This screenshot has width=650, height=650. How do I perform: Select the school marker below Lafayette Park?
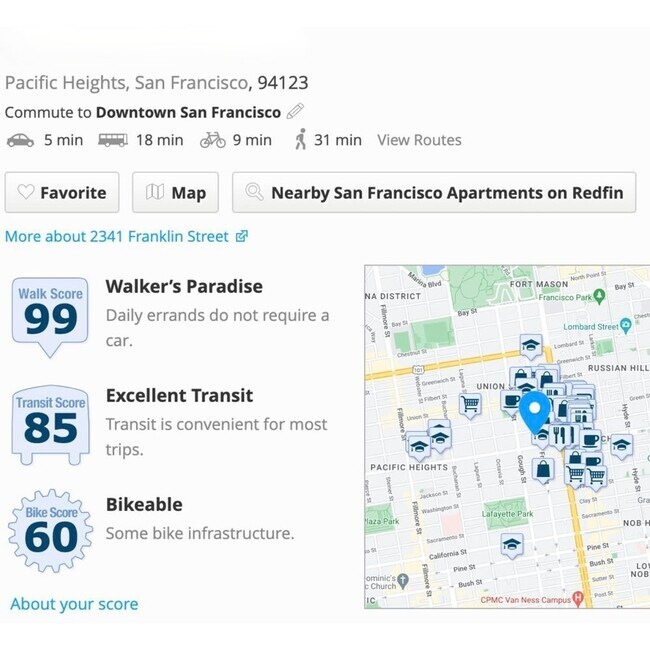click(x=512, y=544)
